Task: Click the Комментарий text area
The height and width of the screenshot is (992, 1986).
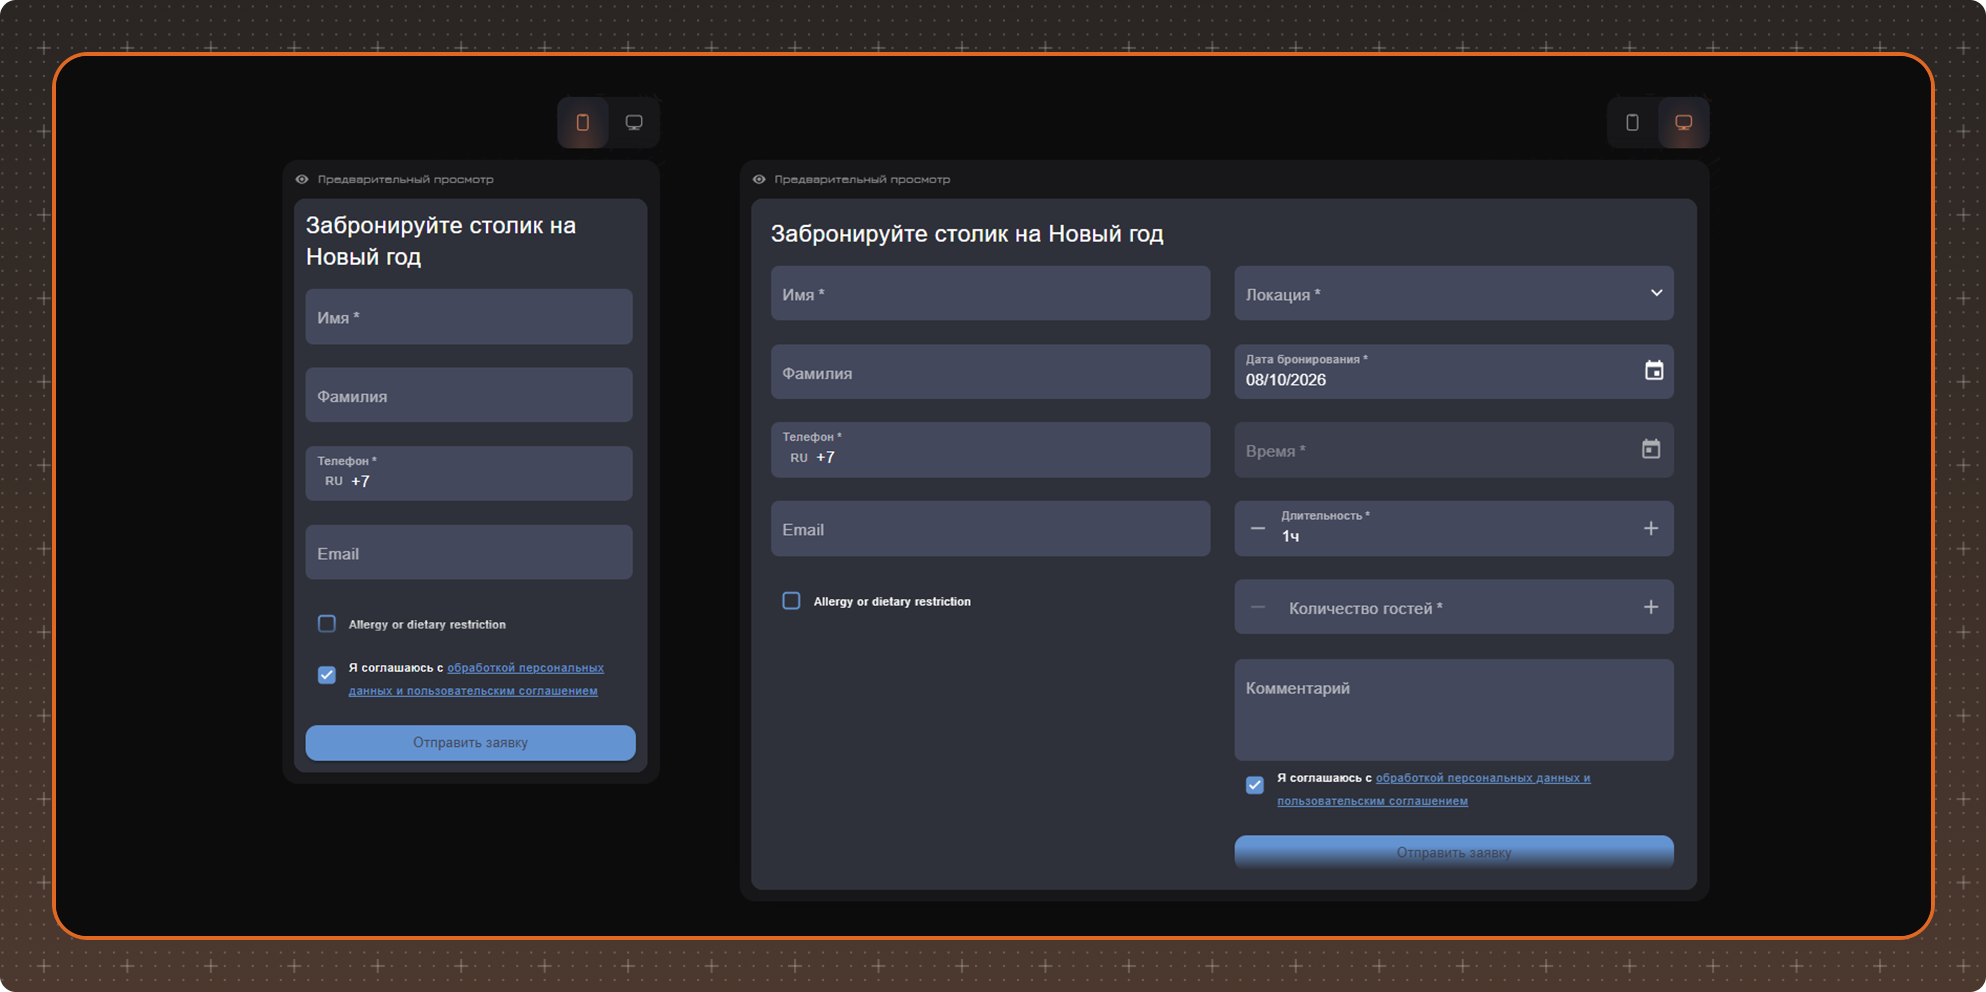Action: click(x=1454, y=710)
